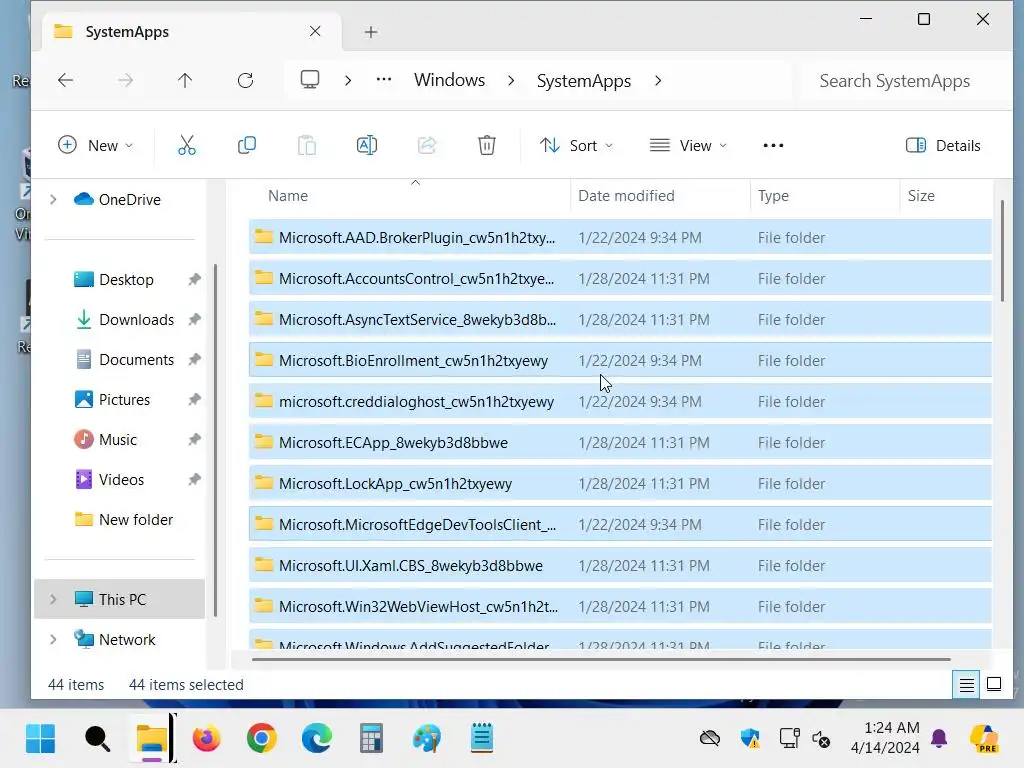Open Paint from the taskbar
This screenshot has height=768, width=1024.
pyautogui.click(x=426, y=739)
